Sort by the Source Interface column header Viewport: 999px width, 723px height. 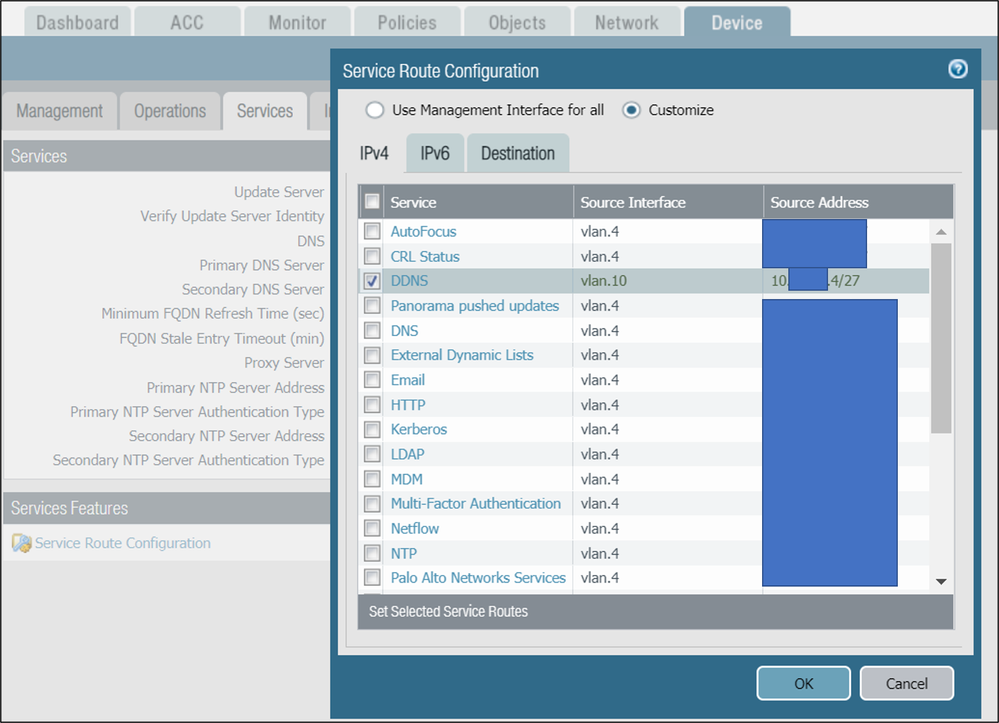click(x=668, y=202)
